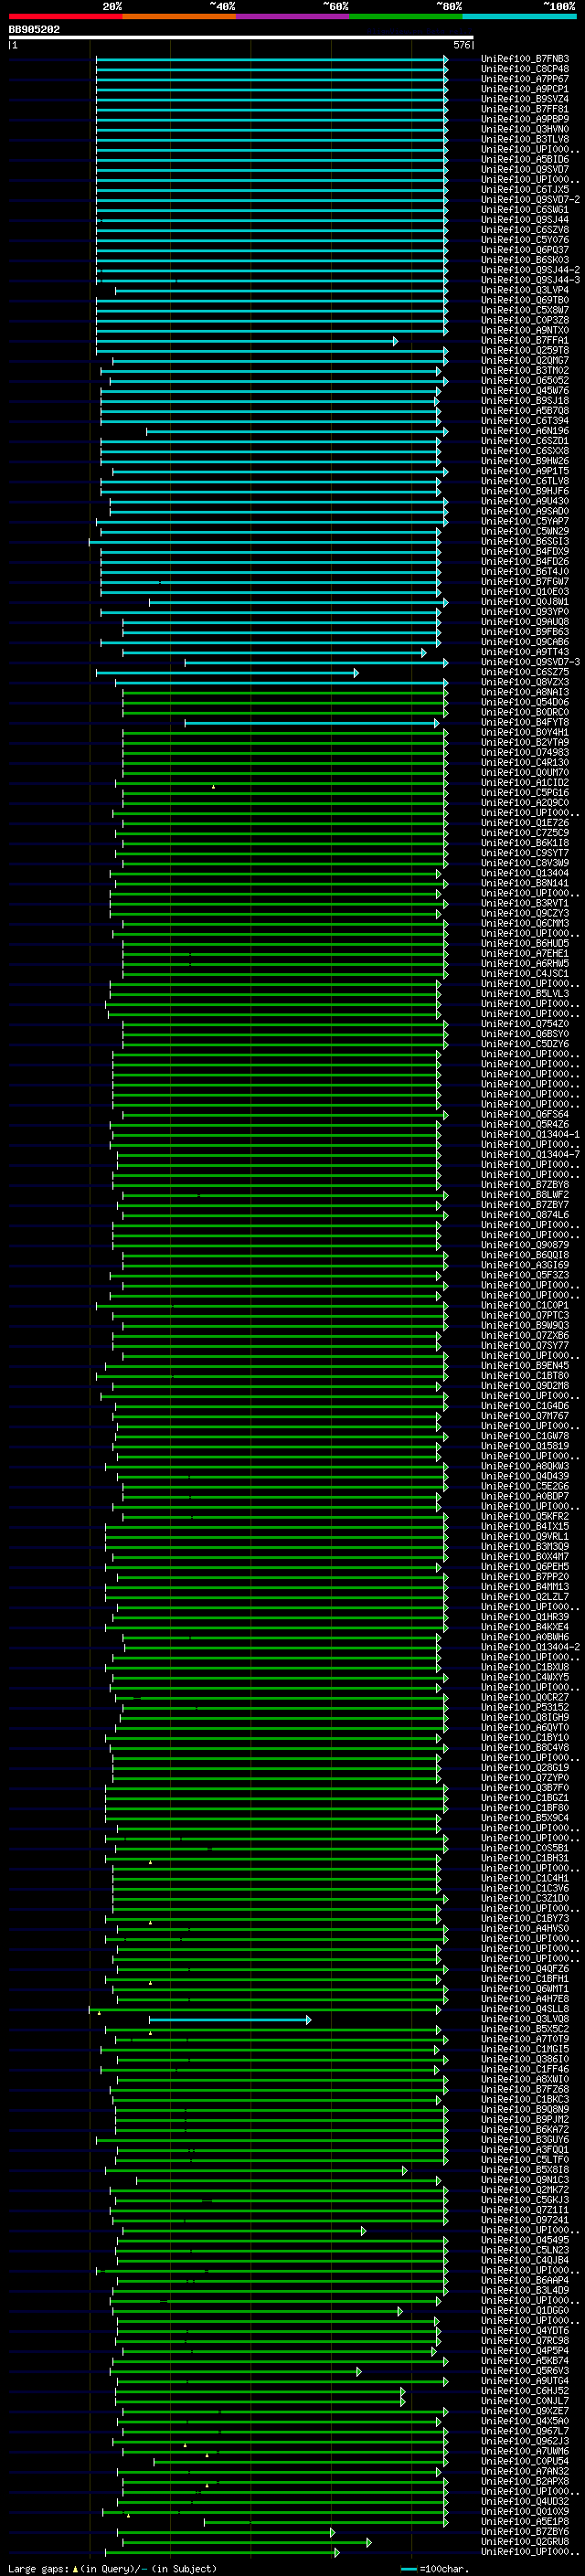Click the UniRef100_B7FFA1 label
This screenshot has width=585, height=2576.
pos(525,340)
